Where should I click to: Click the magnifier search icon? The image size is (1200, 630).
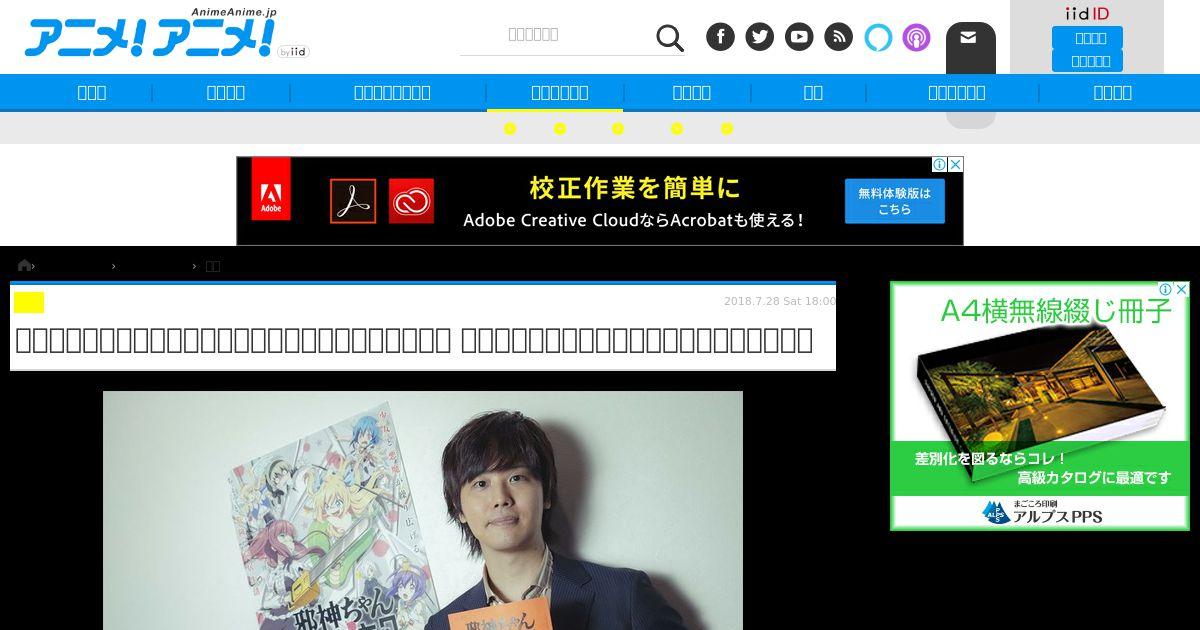pos(670,38)
